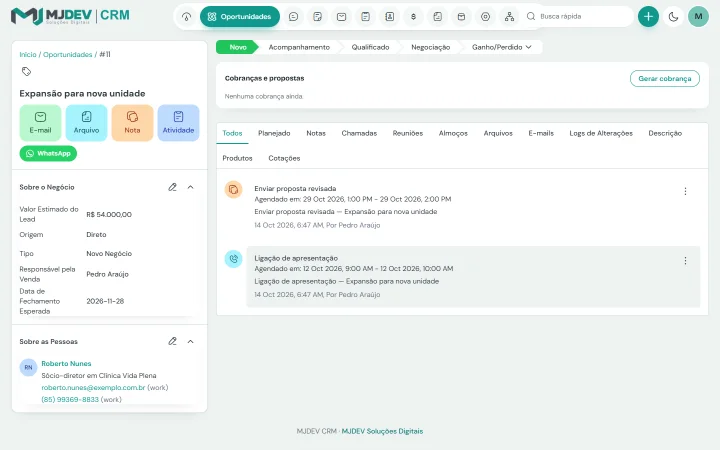The image size is (720, 450).
Task: Switch to the Notas tab
Action: click(316, 133)
